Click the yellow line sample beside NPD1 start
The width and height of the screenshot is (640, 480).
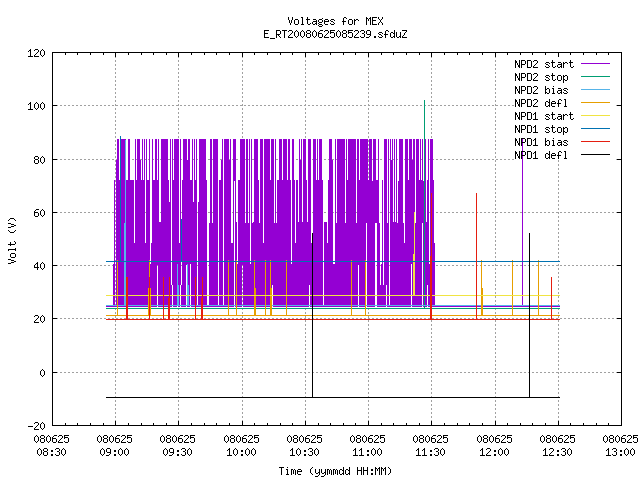pyautogui.click(x=596, y=116)
